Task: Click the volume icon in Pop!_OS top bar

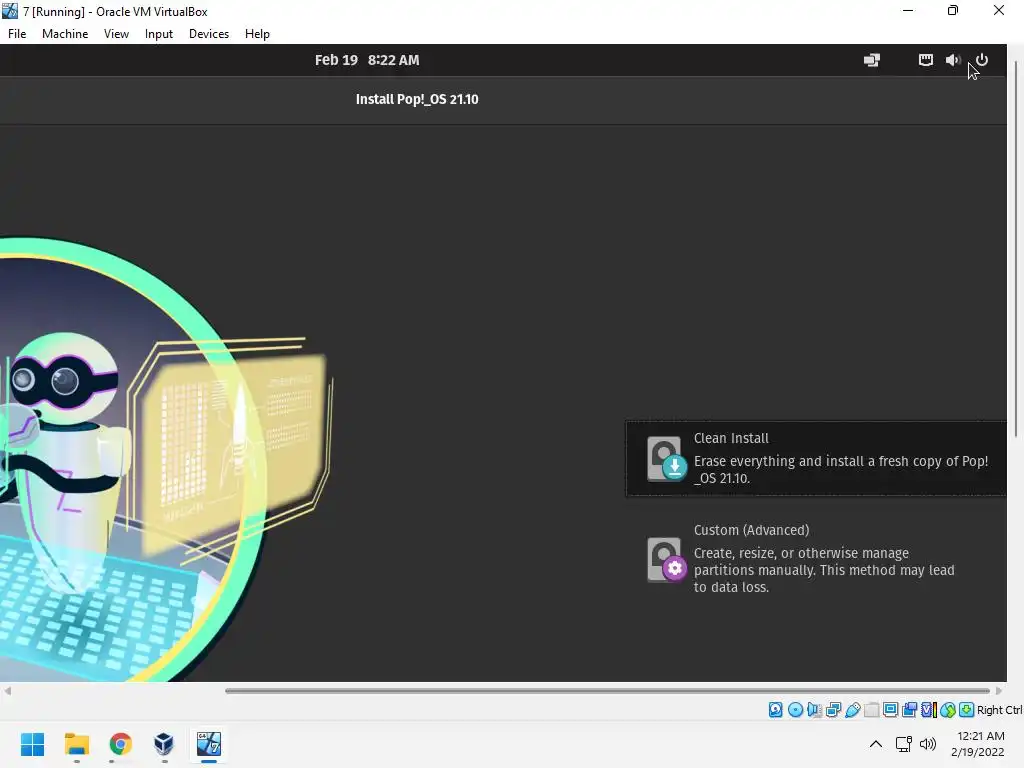Action: pos(953,60)
